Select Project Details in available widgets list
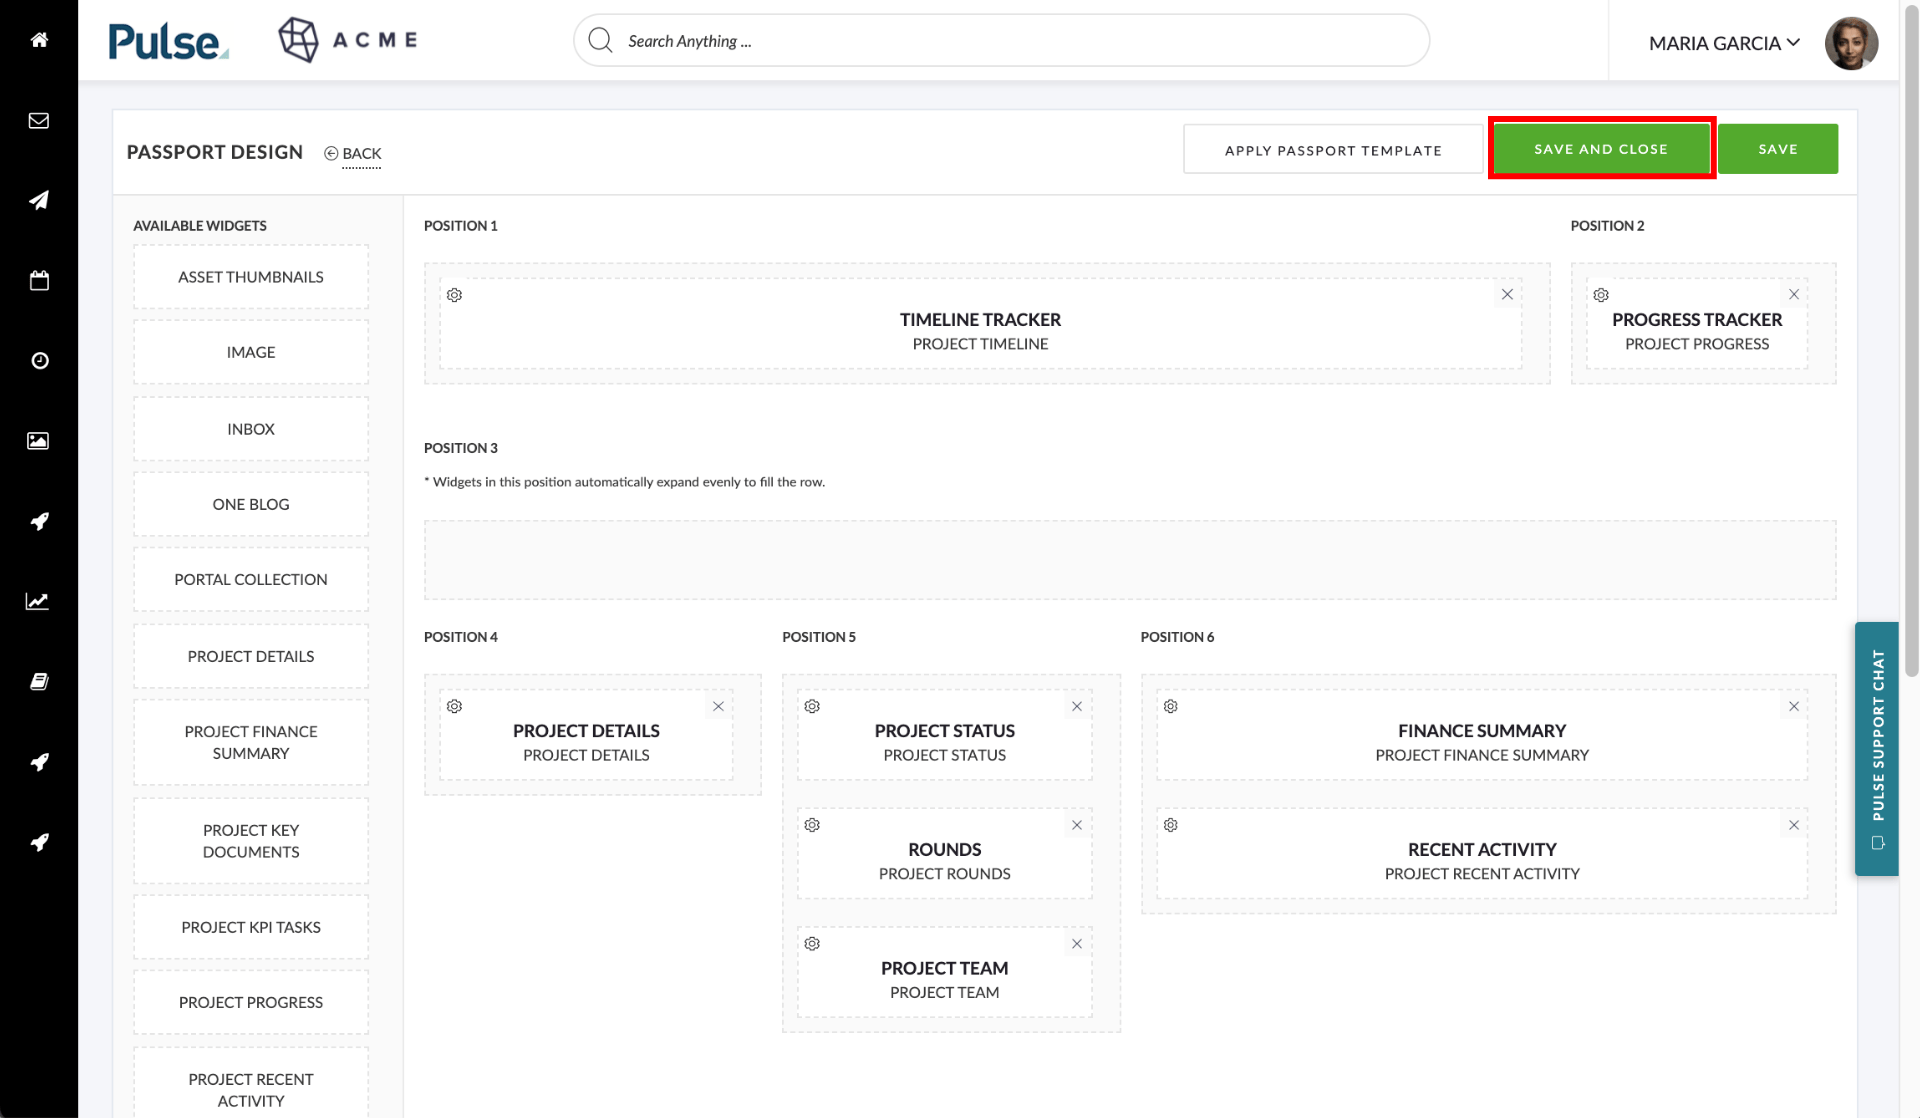1920x1118 pixels. click(x=251, y=656)
